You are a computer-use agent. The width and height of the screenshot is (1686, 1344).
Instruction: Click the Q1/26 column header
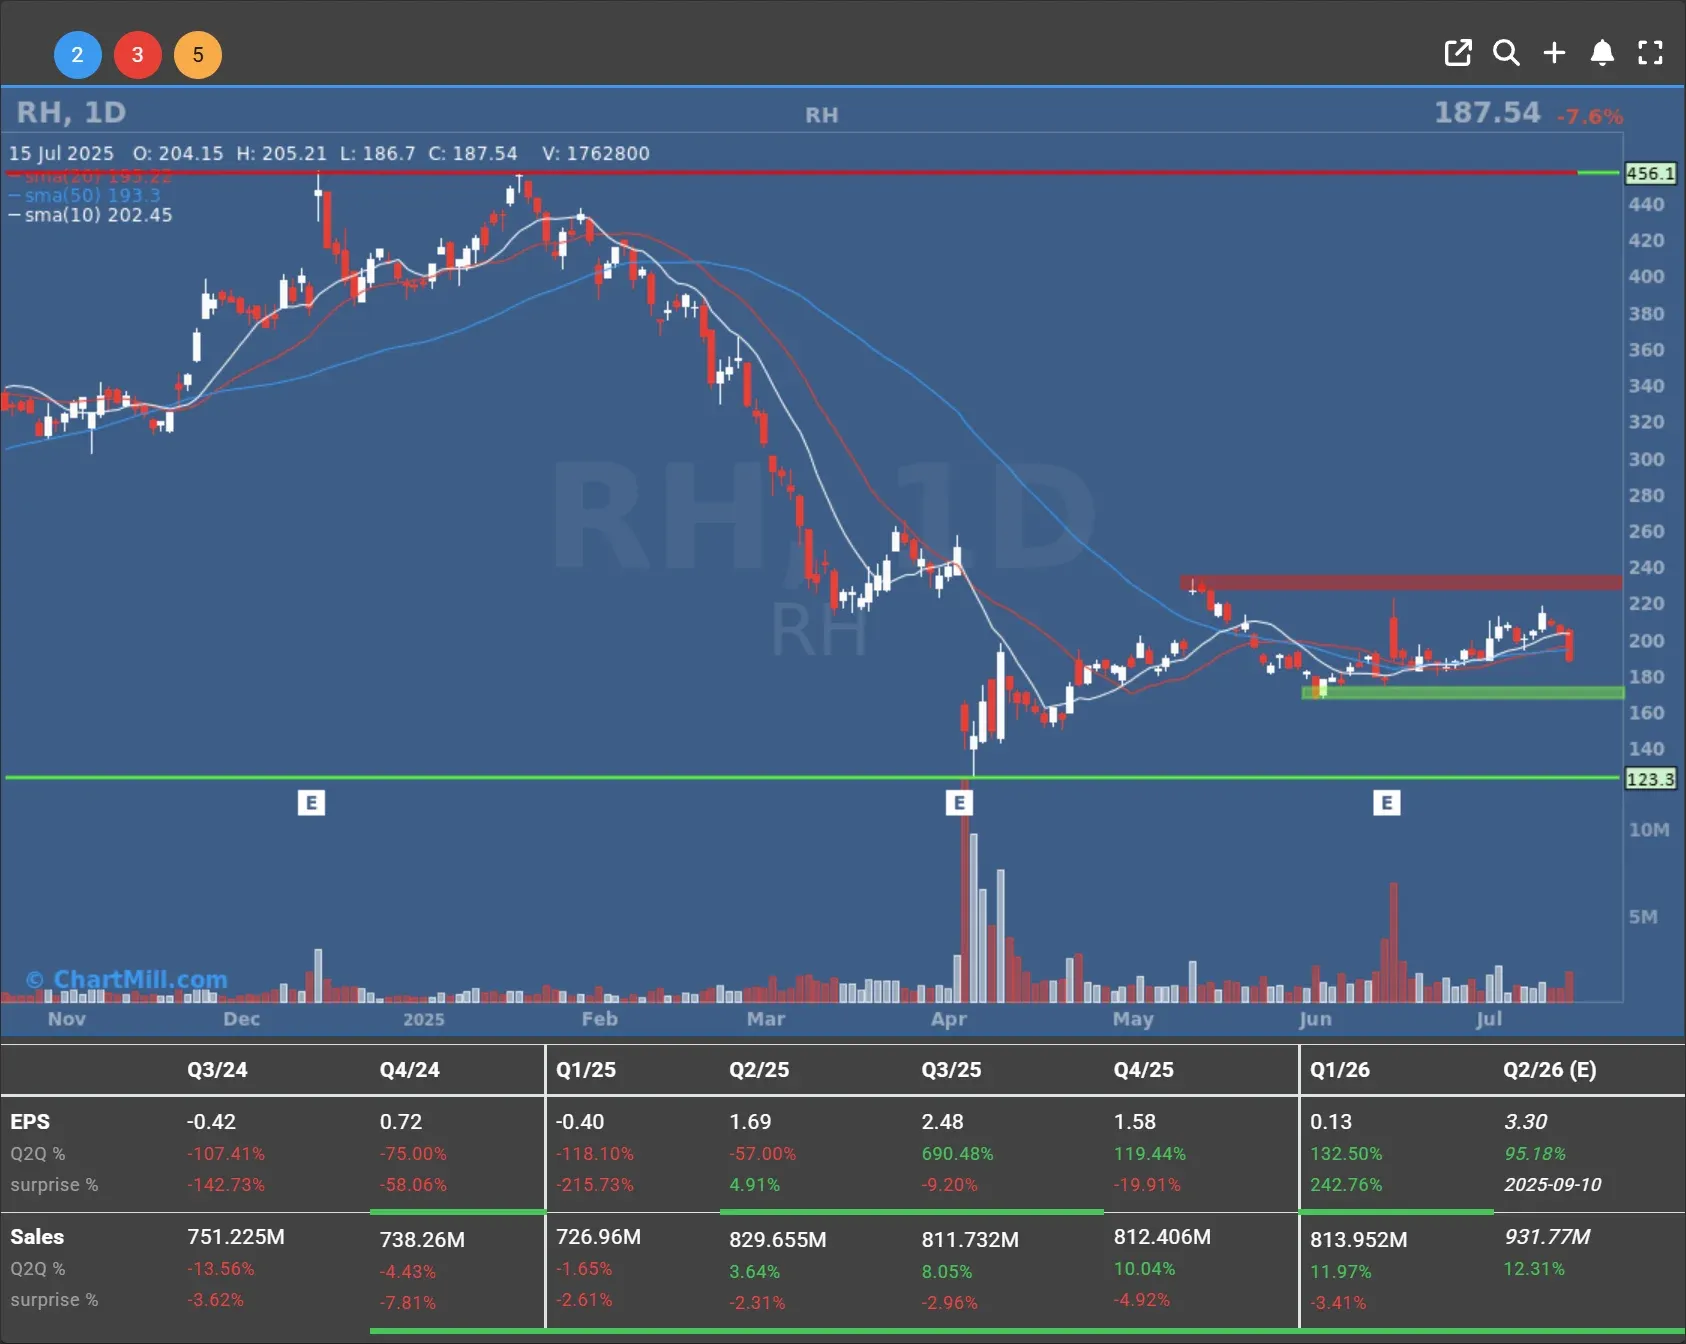(1340, 1070)
